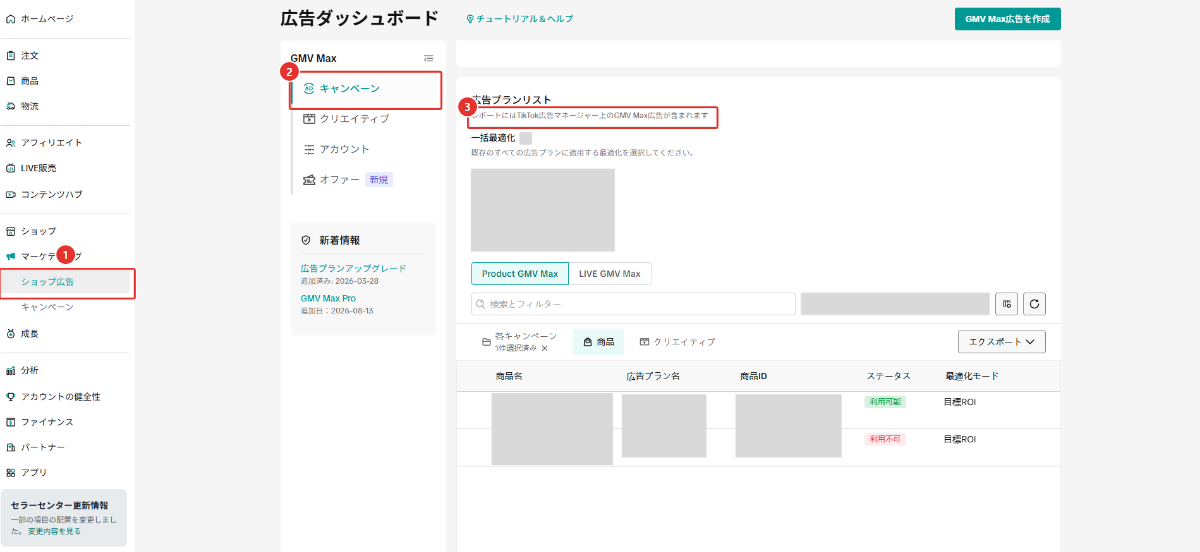Select the 商品 view tab
Viewport: 1200px width, 552px height.
coord(598,342)
